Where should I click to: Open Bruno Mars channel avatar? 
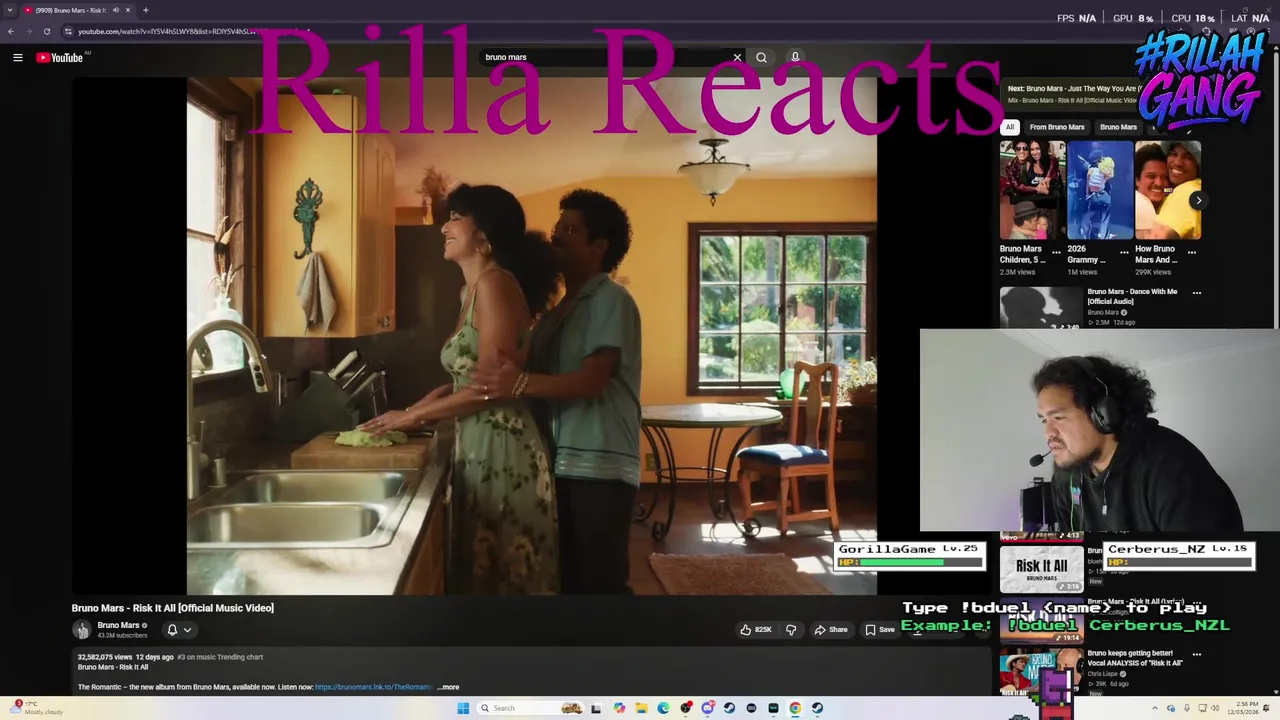tap(81, 629)
